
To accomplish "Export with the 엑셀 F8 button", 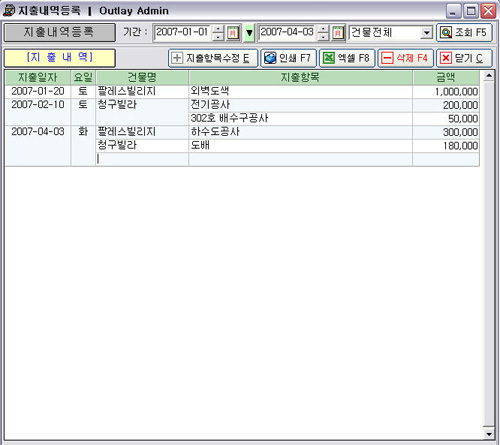I will pyautogui.click(x=347, y=58).
